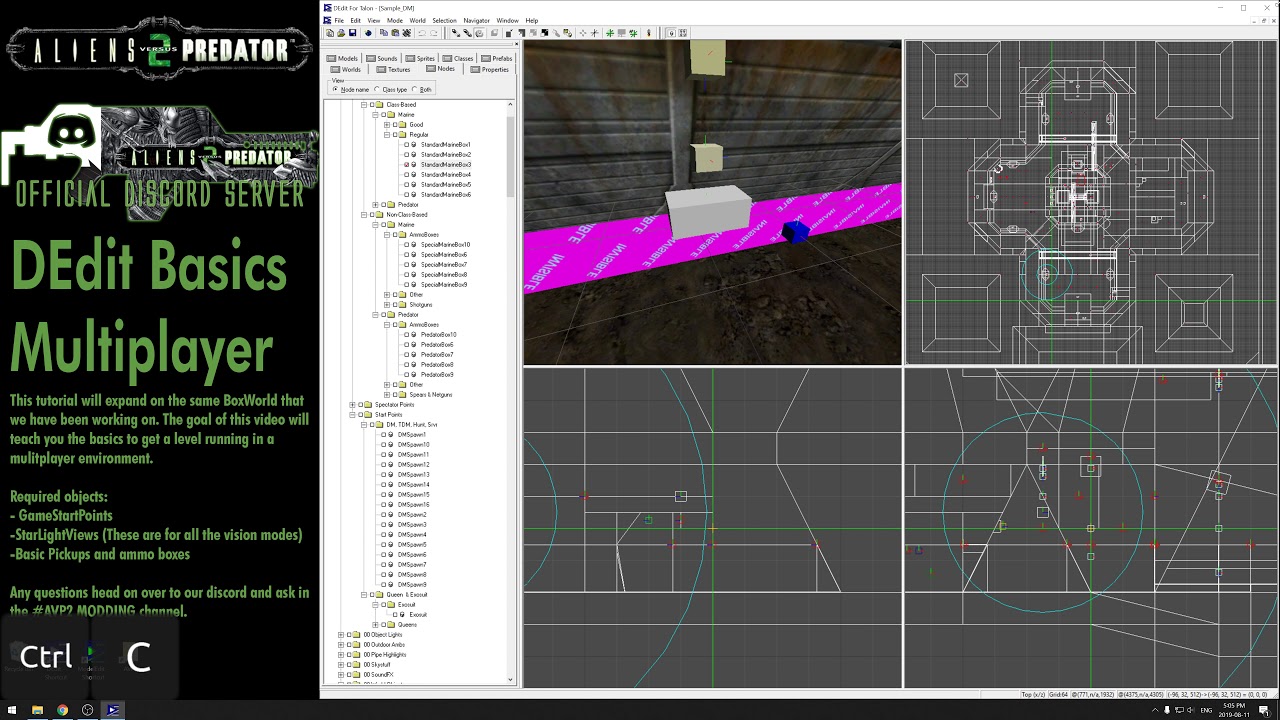
Task: Collapse the Start Points node
Action: point(352,414)
